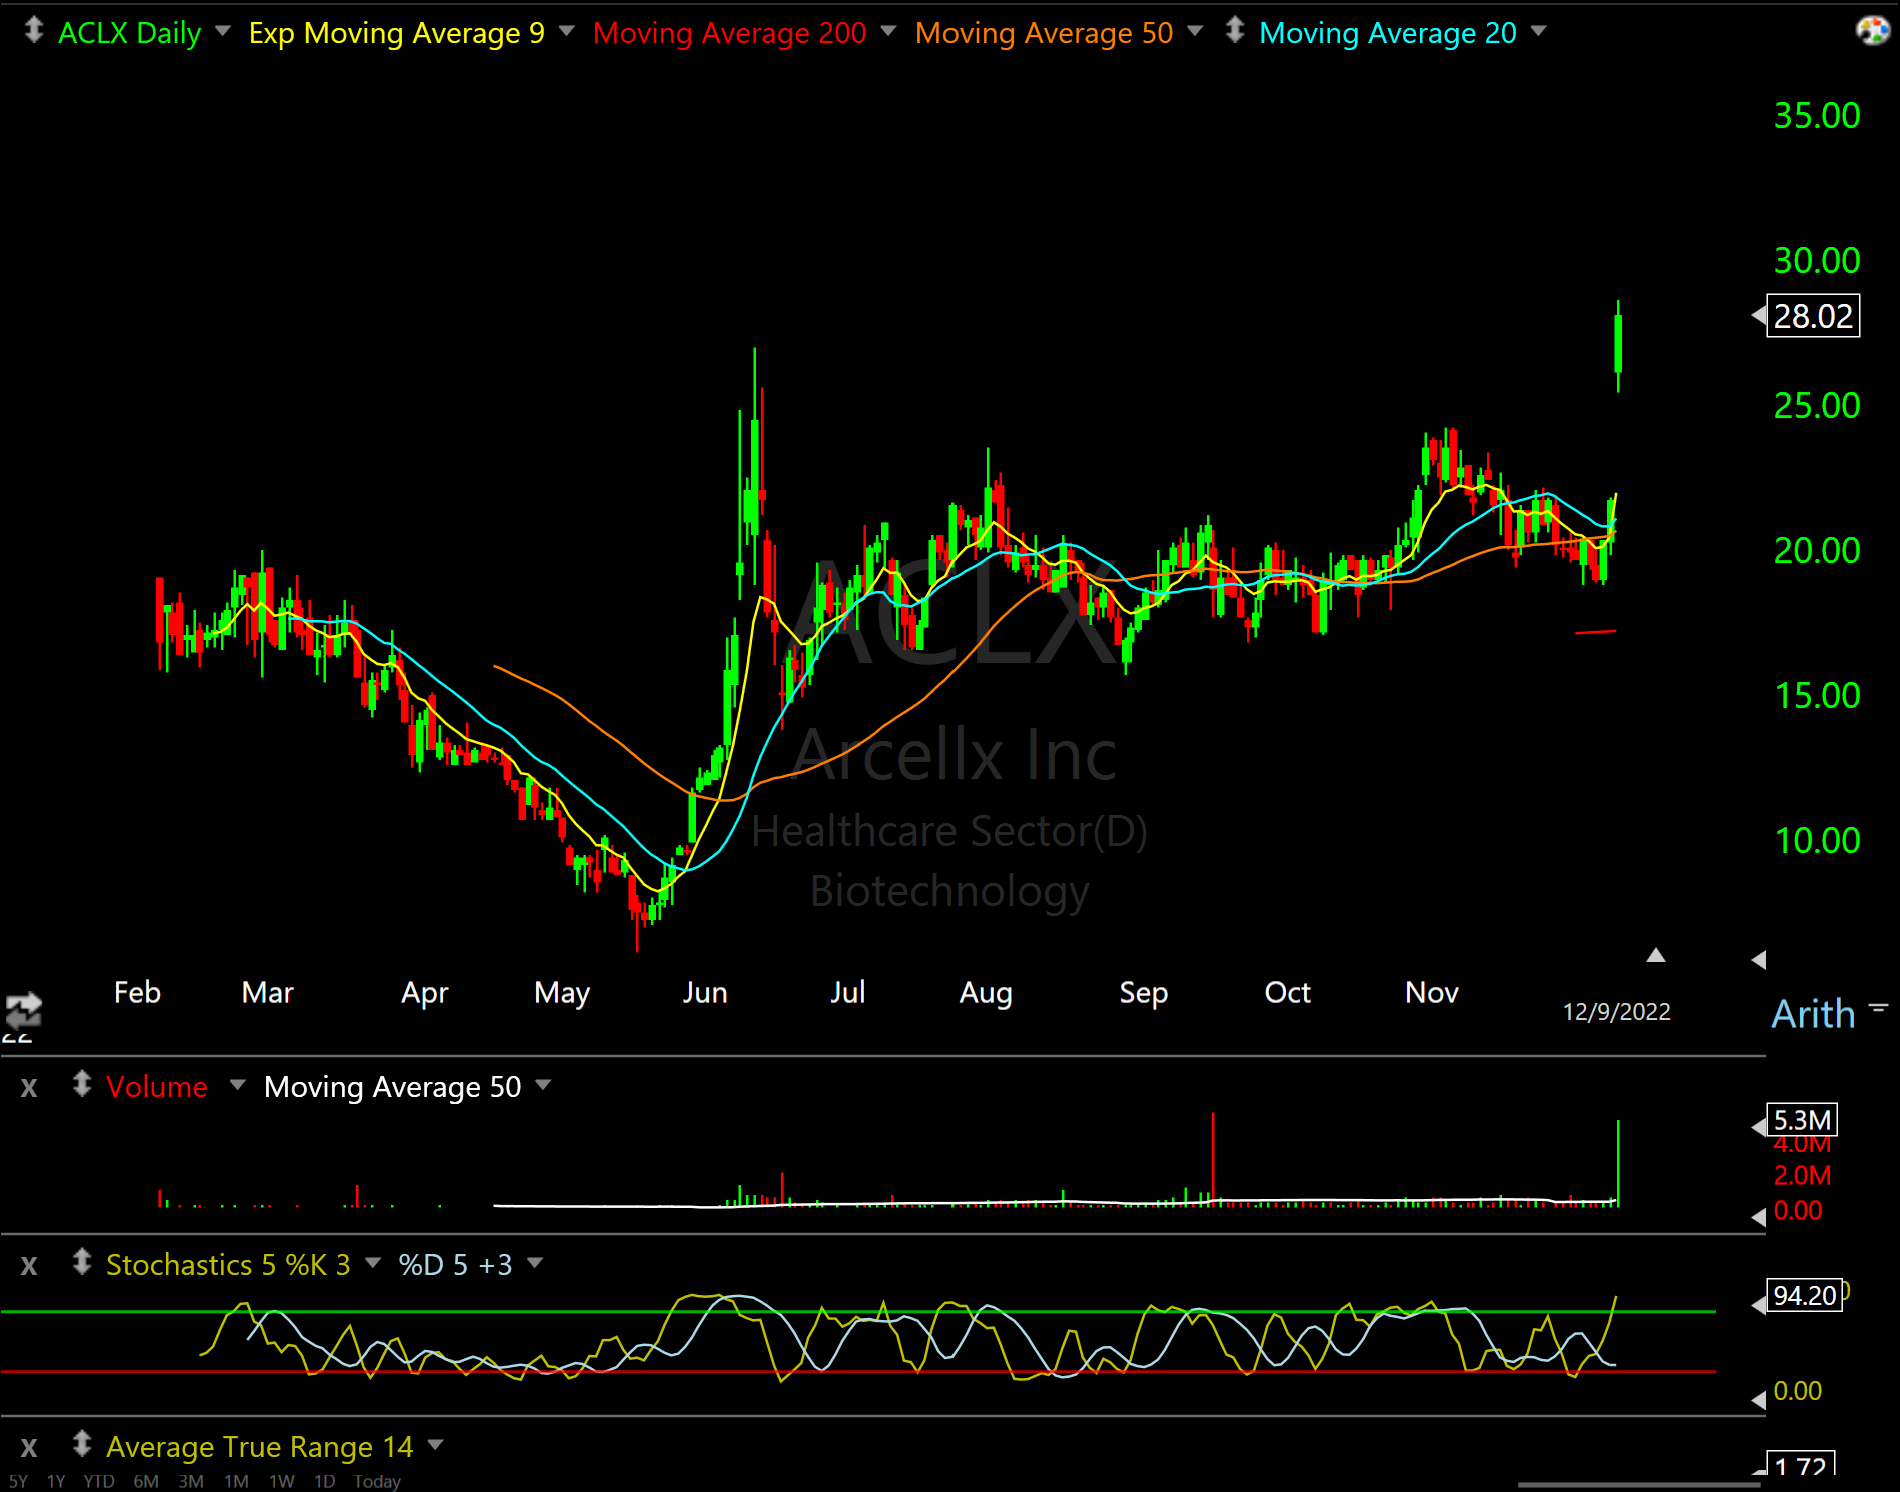Click the left arrow at price axis bottom
The width and height of the screenshot is (1900, 1492).
[x=1759, y=960]
